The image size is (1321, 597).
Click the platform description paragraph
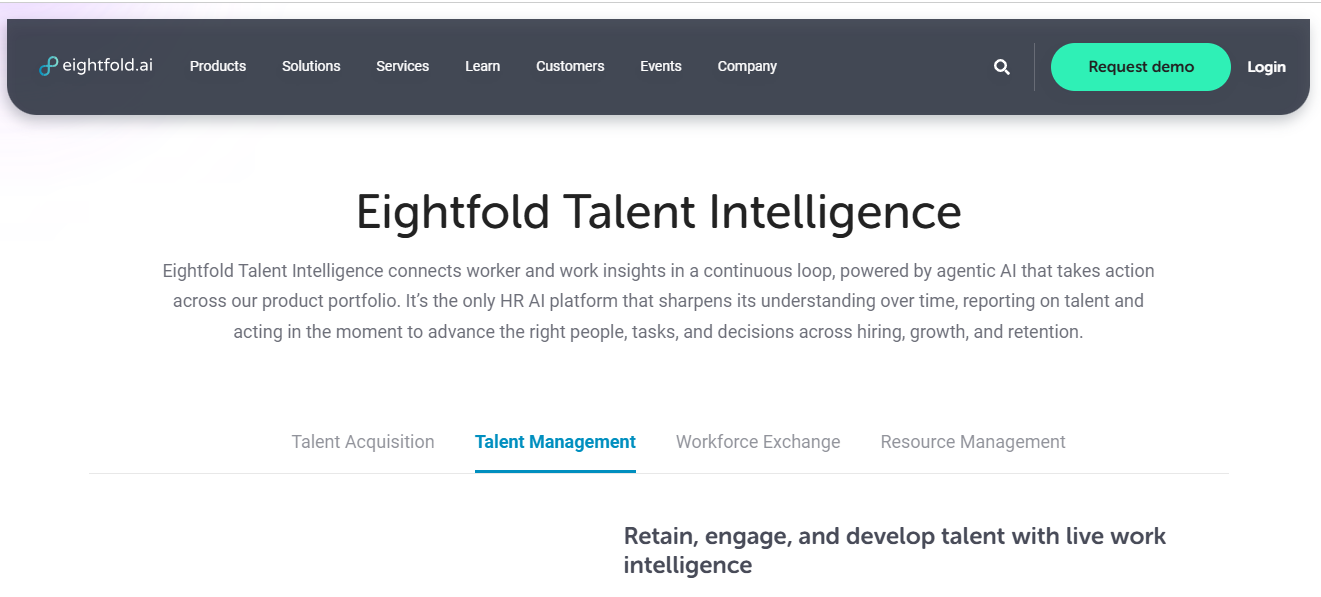pyautogui.click(x=658, y=301)
